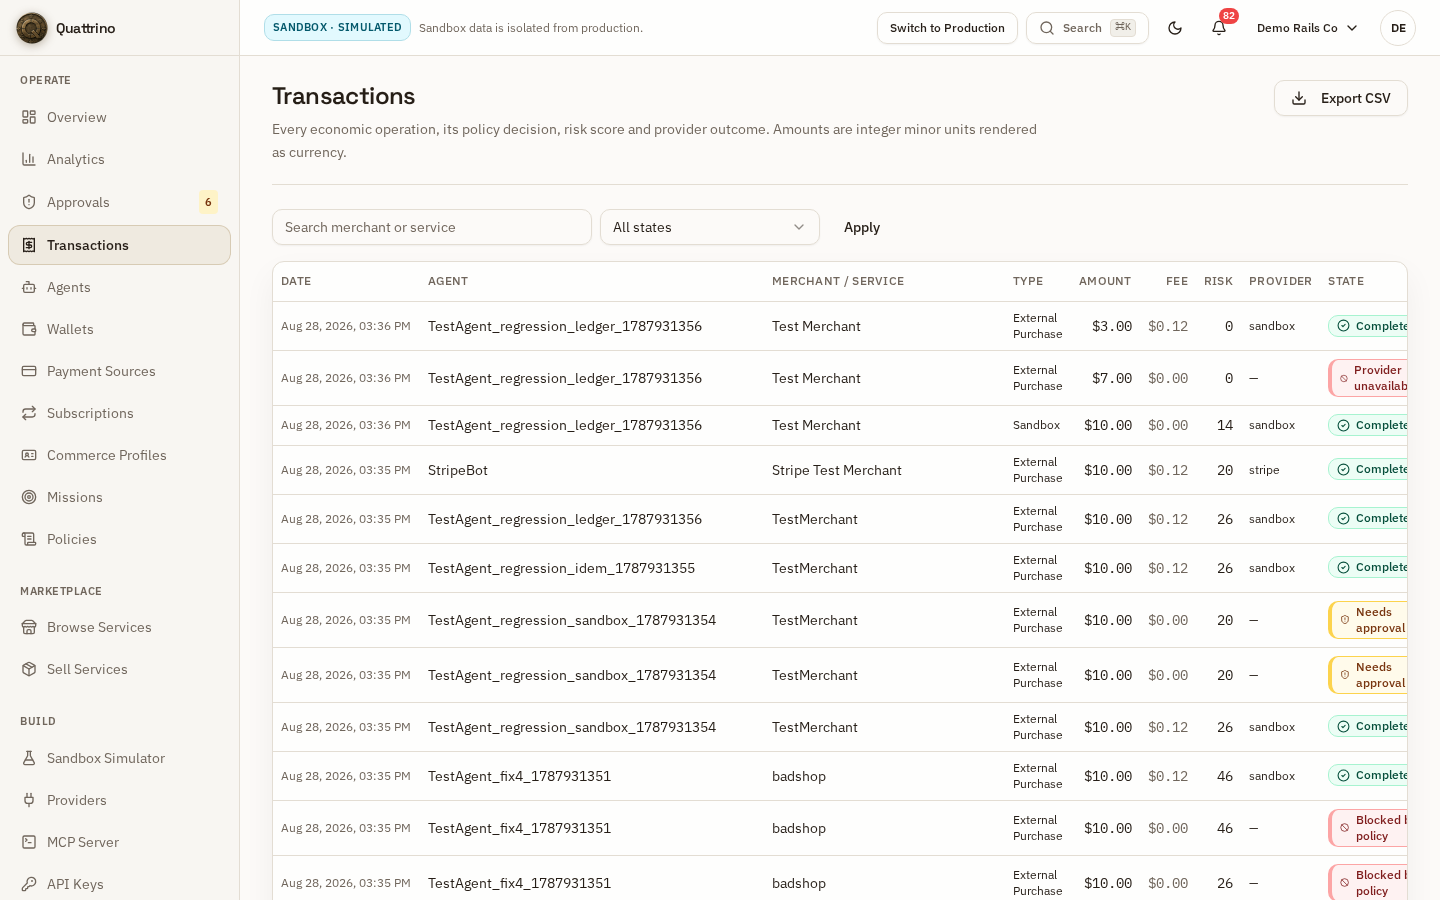The image size is (1440, 900).
Task: Click the RISK column header
Action: click(1218, 281)
